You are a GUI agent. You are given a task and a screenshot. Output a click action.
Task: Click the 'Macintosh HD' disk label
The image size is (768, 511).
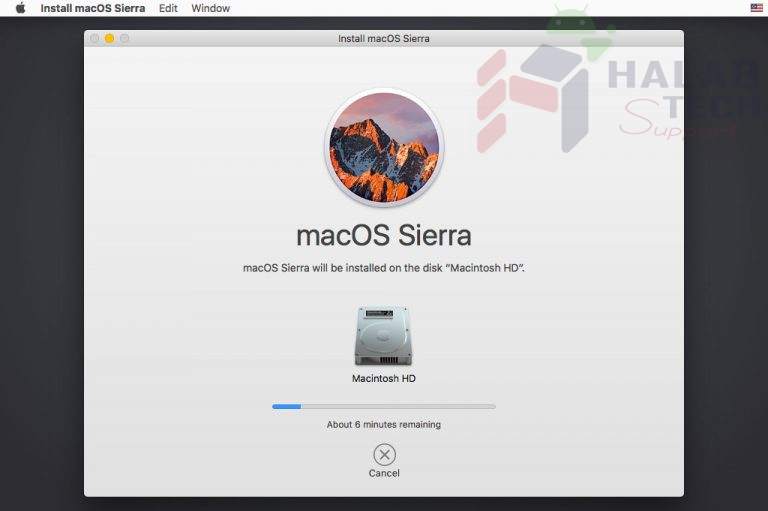384,379
